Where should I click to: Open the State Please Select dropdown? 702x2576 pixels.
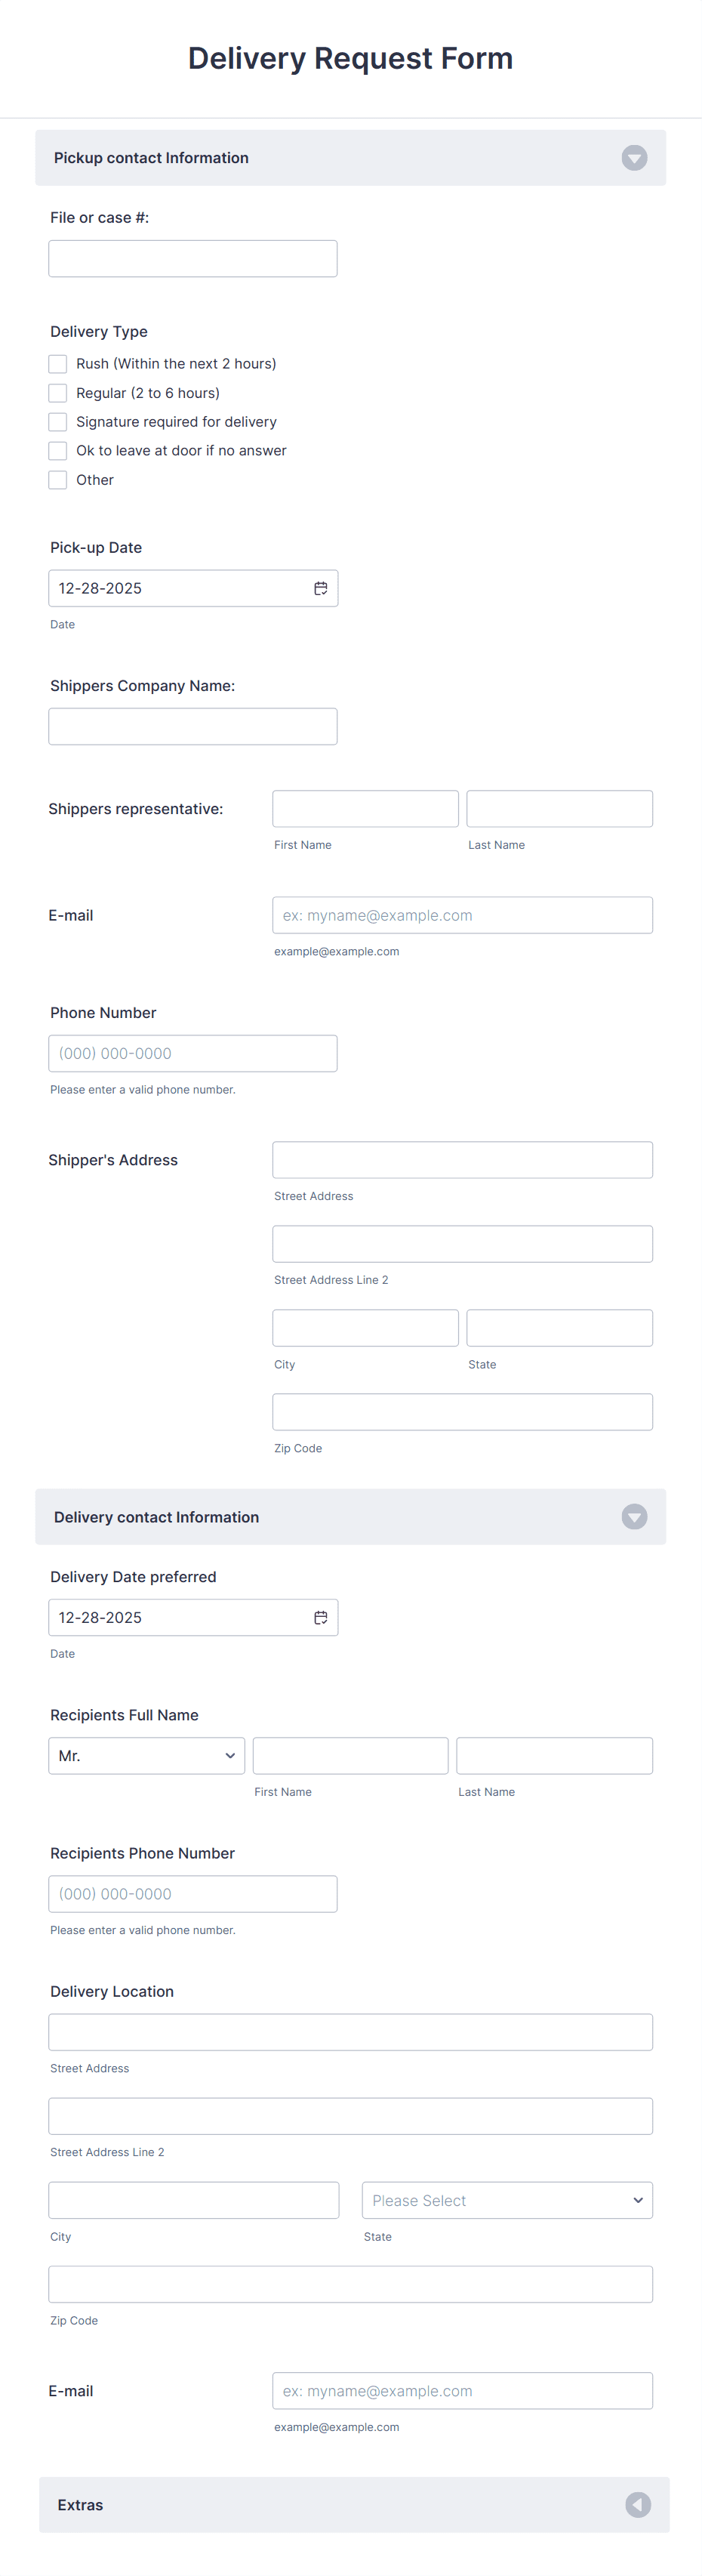[506, 2200]
